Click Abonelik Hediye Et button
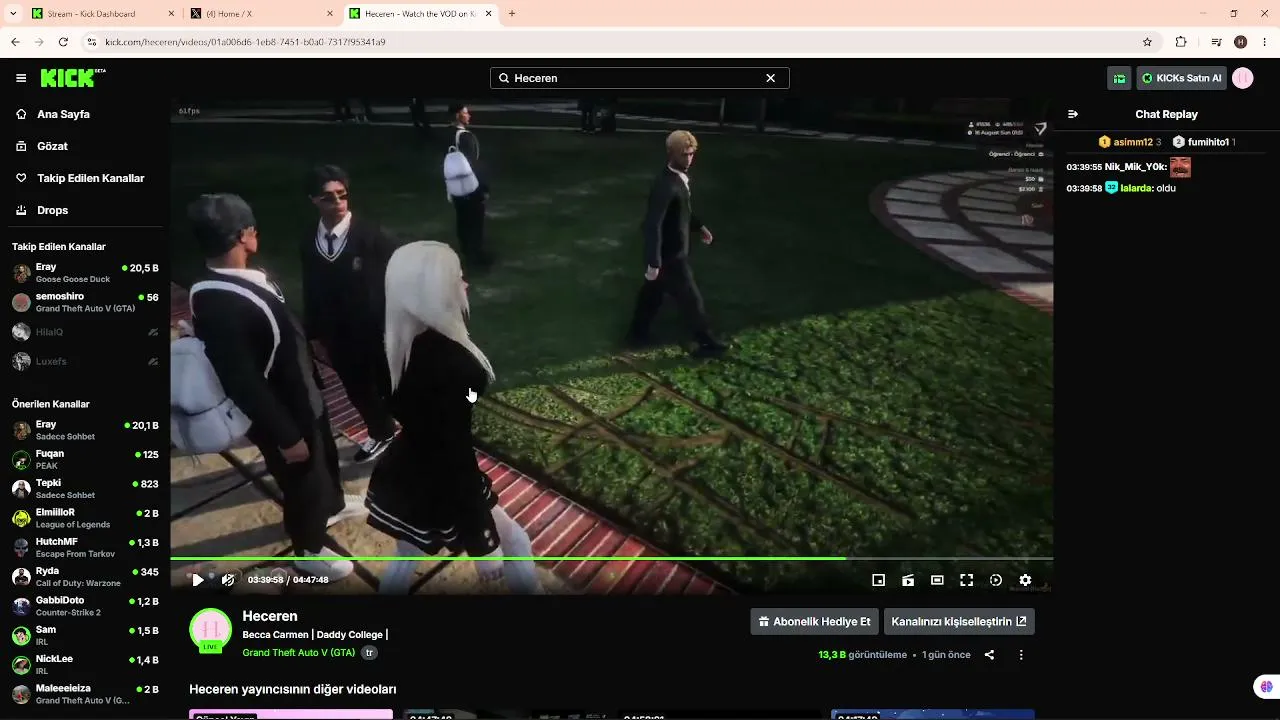The height and width of the screenshot is (720, 1280). tap(814, 622)
